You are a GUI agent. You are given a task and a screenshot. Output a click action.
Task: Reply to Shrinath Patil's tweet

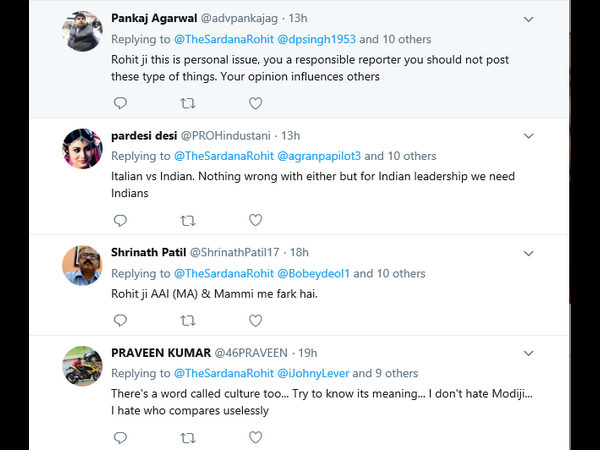pos(120,320)
